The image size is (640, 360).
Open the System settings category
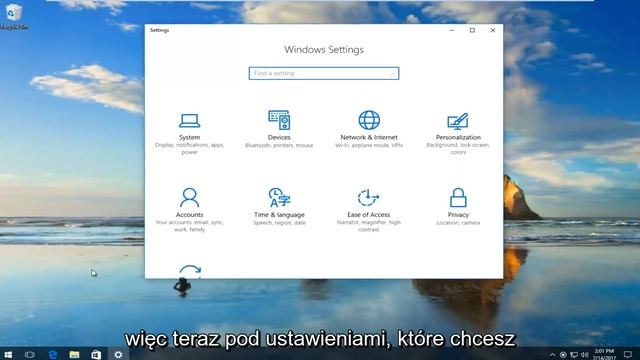(x=189, y=133)
